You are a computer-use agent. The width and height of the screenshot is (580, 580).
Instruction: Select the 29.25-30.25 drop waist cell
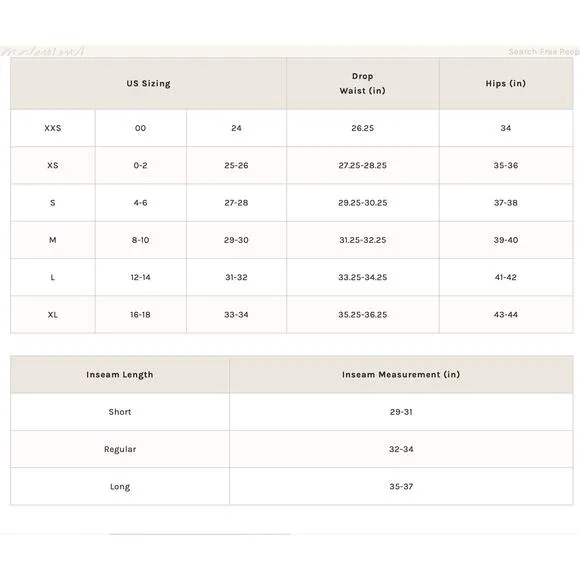point(362,203)
